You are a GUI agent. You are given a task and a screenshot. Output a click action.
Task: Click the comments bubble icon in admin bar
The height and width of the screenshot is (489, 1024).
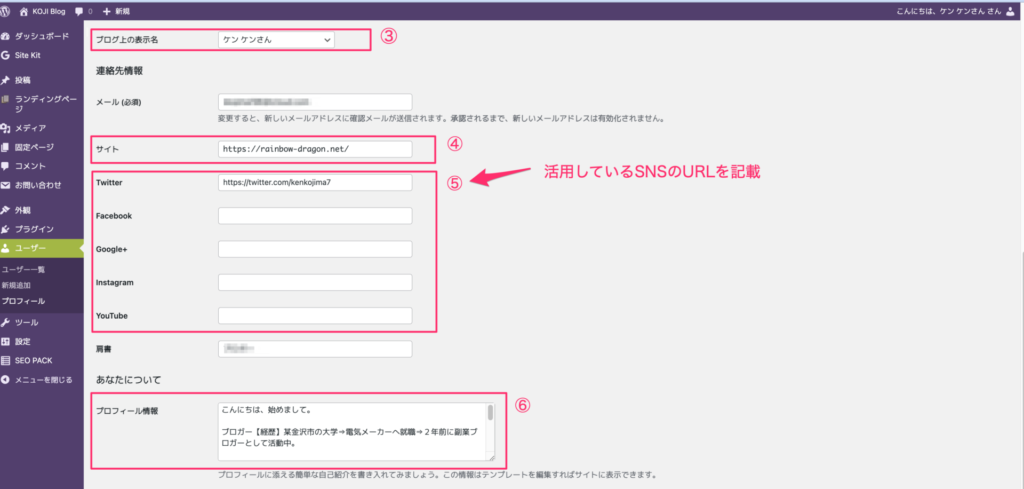point(79,12)
